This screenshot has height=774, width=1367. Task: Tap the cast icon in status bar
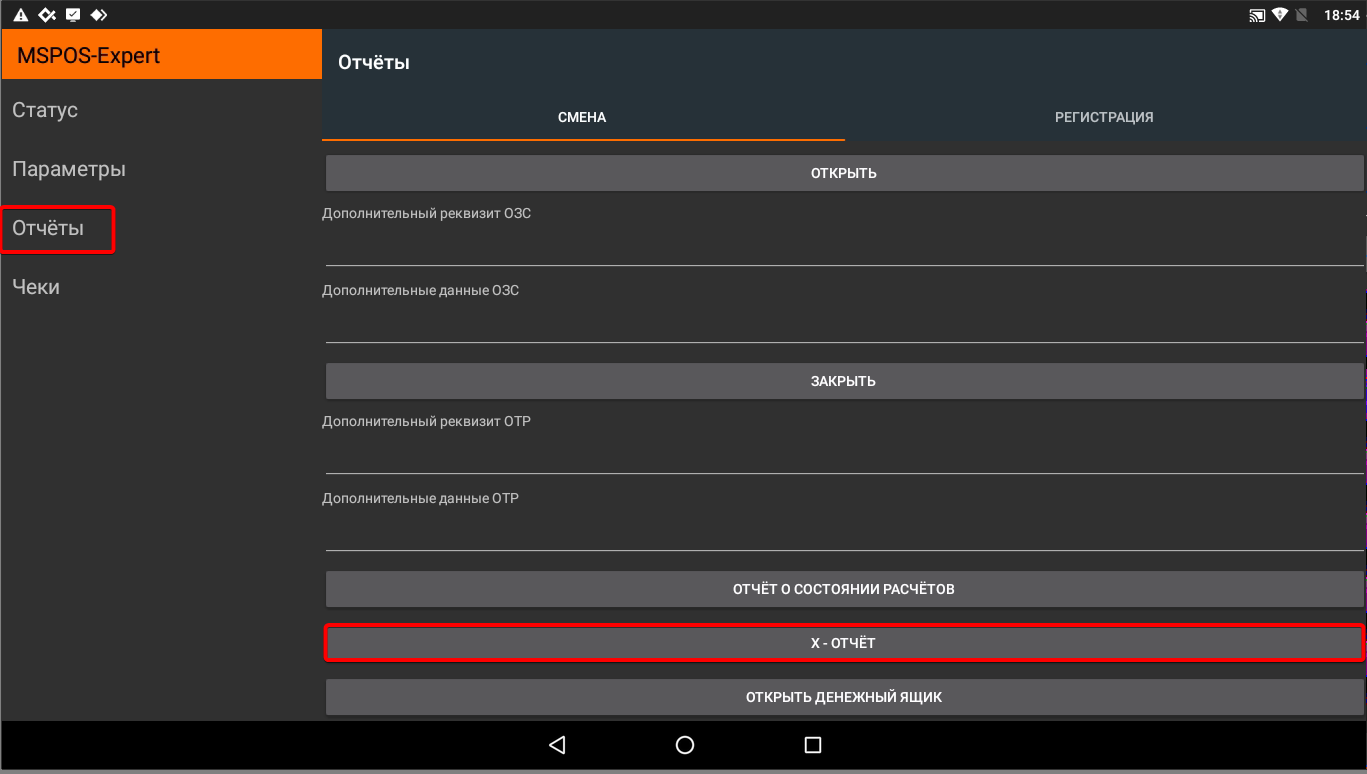point(1257,15)
